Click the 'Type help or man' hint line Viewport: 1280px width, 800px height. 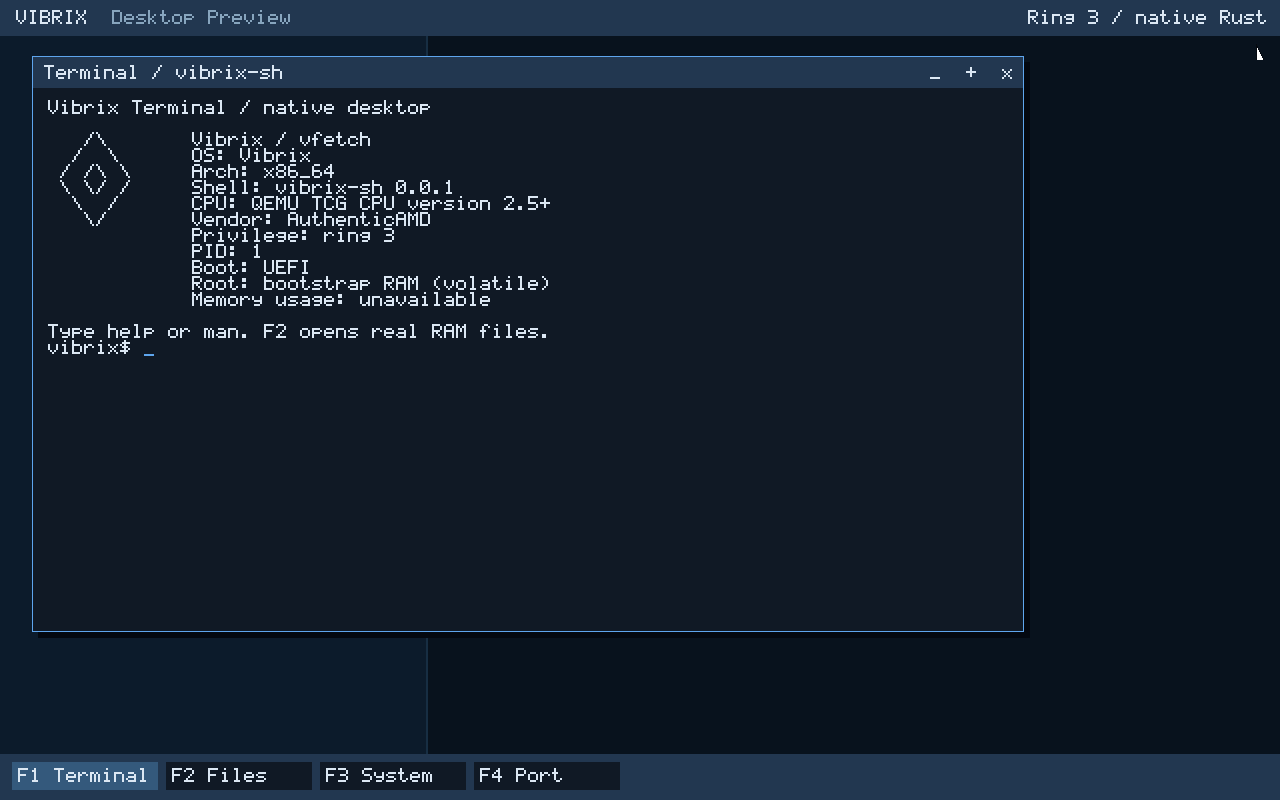298,332
